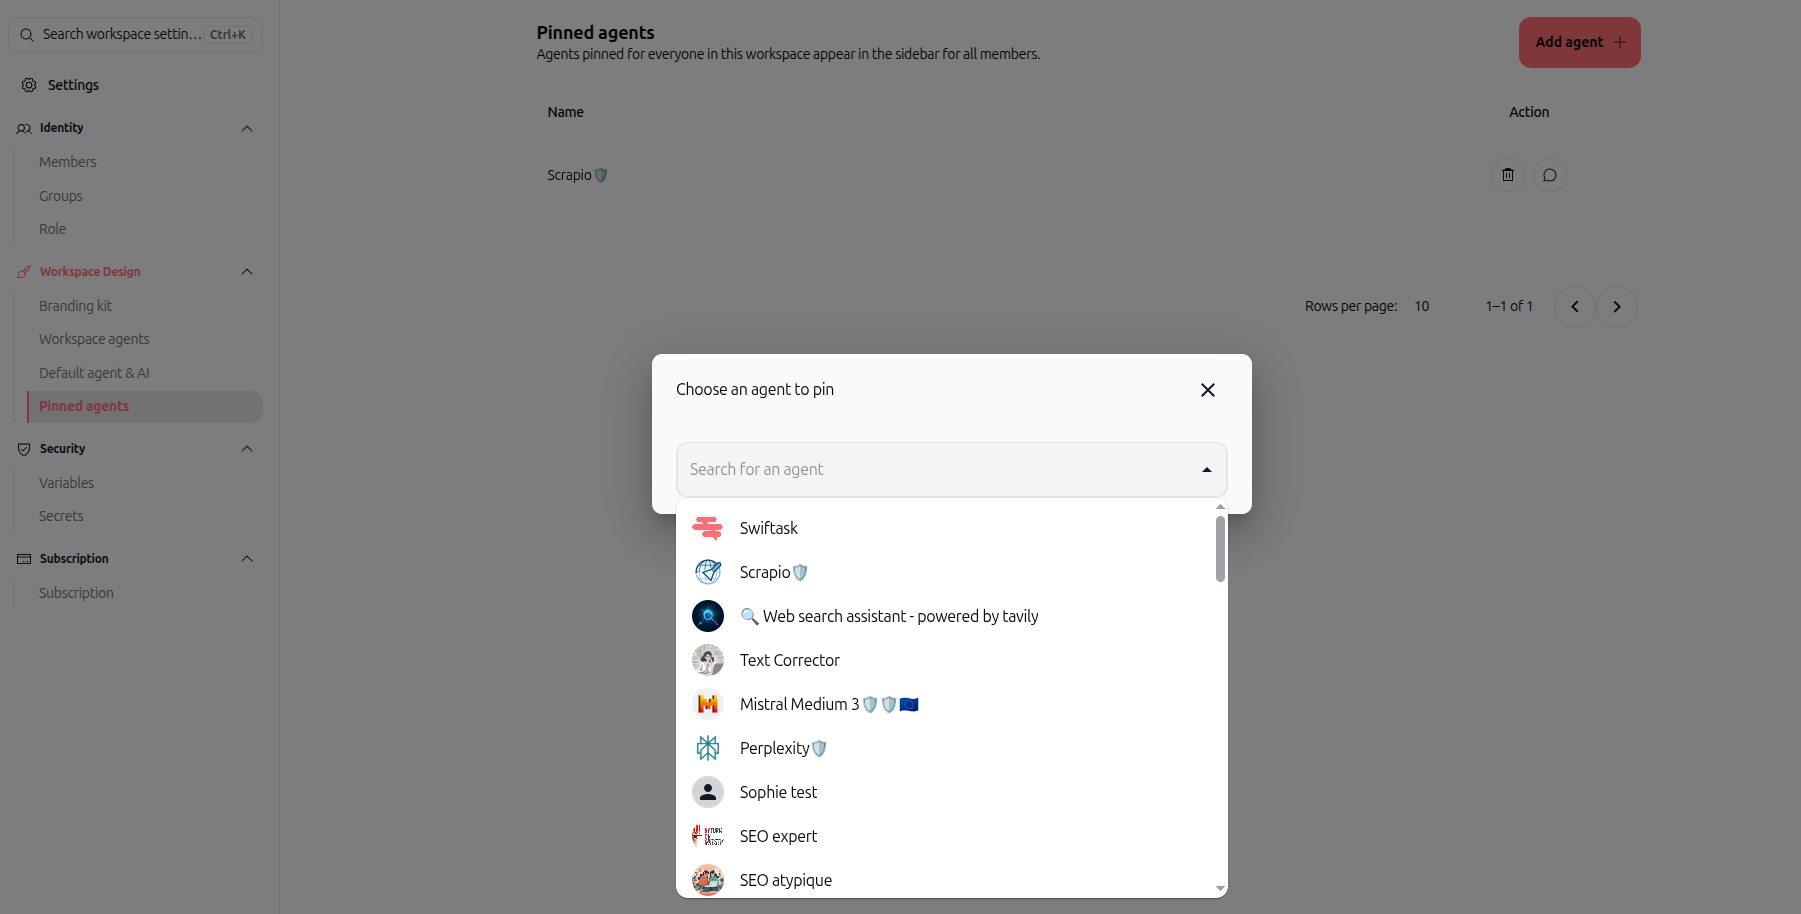Select Swiftask agent from the list
Image resolution: width=1801 pixels, height=914 pixels.
pos(951,528)
